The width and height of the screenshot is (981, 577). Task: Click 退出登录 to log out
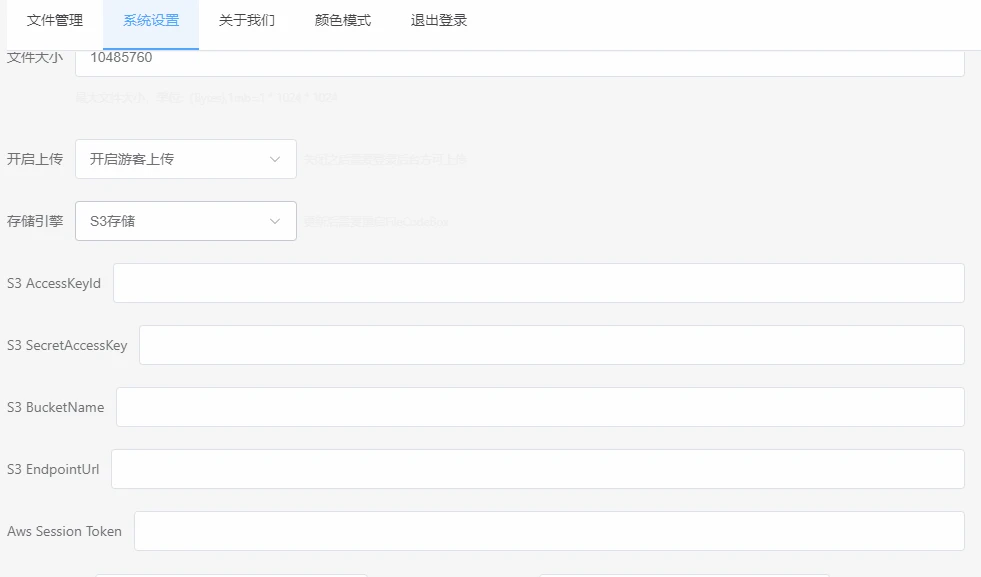(x=439, y=20)
